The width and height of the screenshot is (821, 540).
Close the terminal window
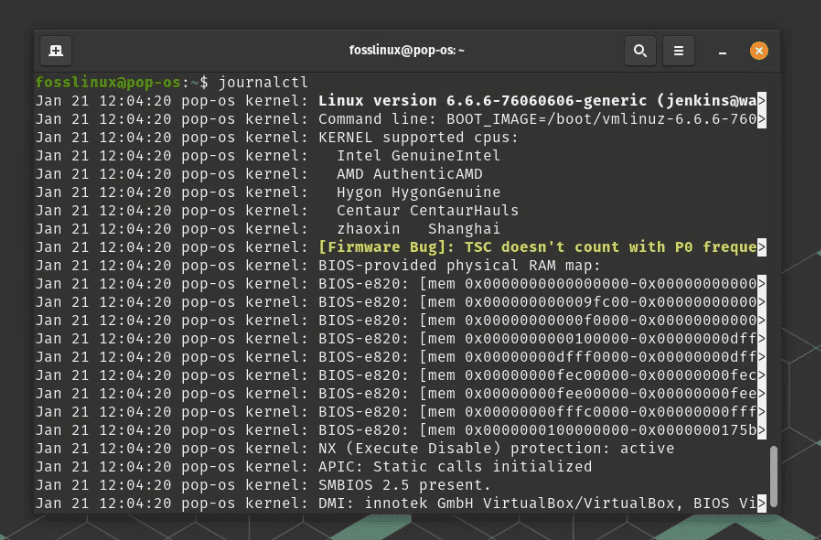759,51
